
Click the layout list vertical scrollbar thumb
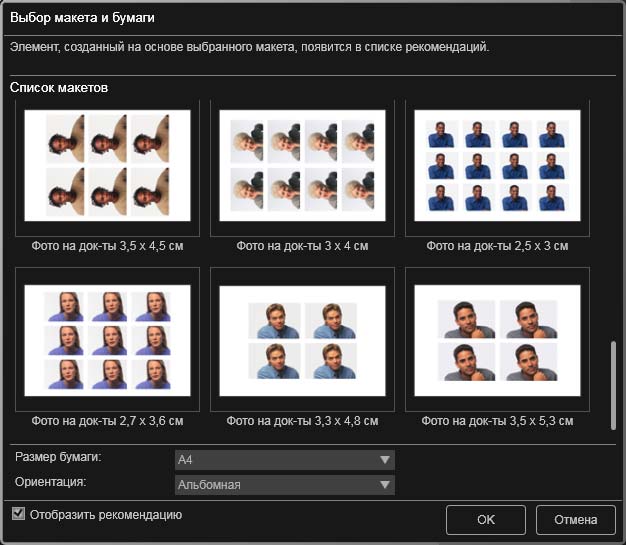coord(613,385)
